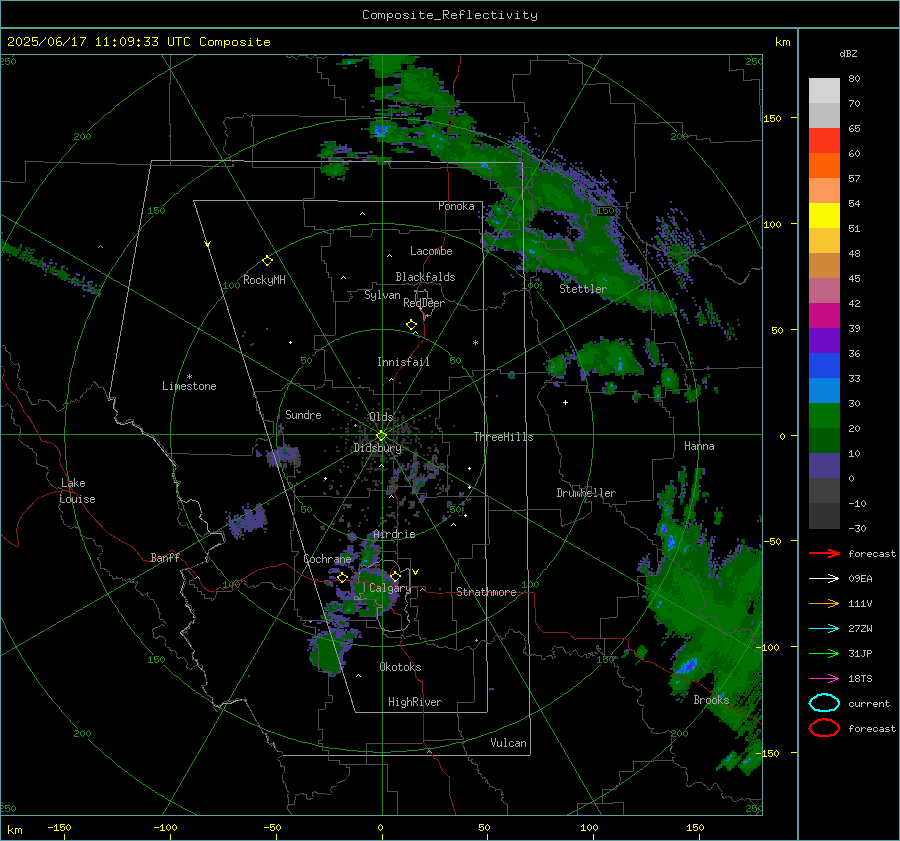Click the 2025/06/17 11:09:33 UTC timestamp
The width and height of the screenshot is (900, 841).
point(138,42)
